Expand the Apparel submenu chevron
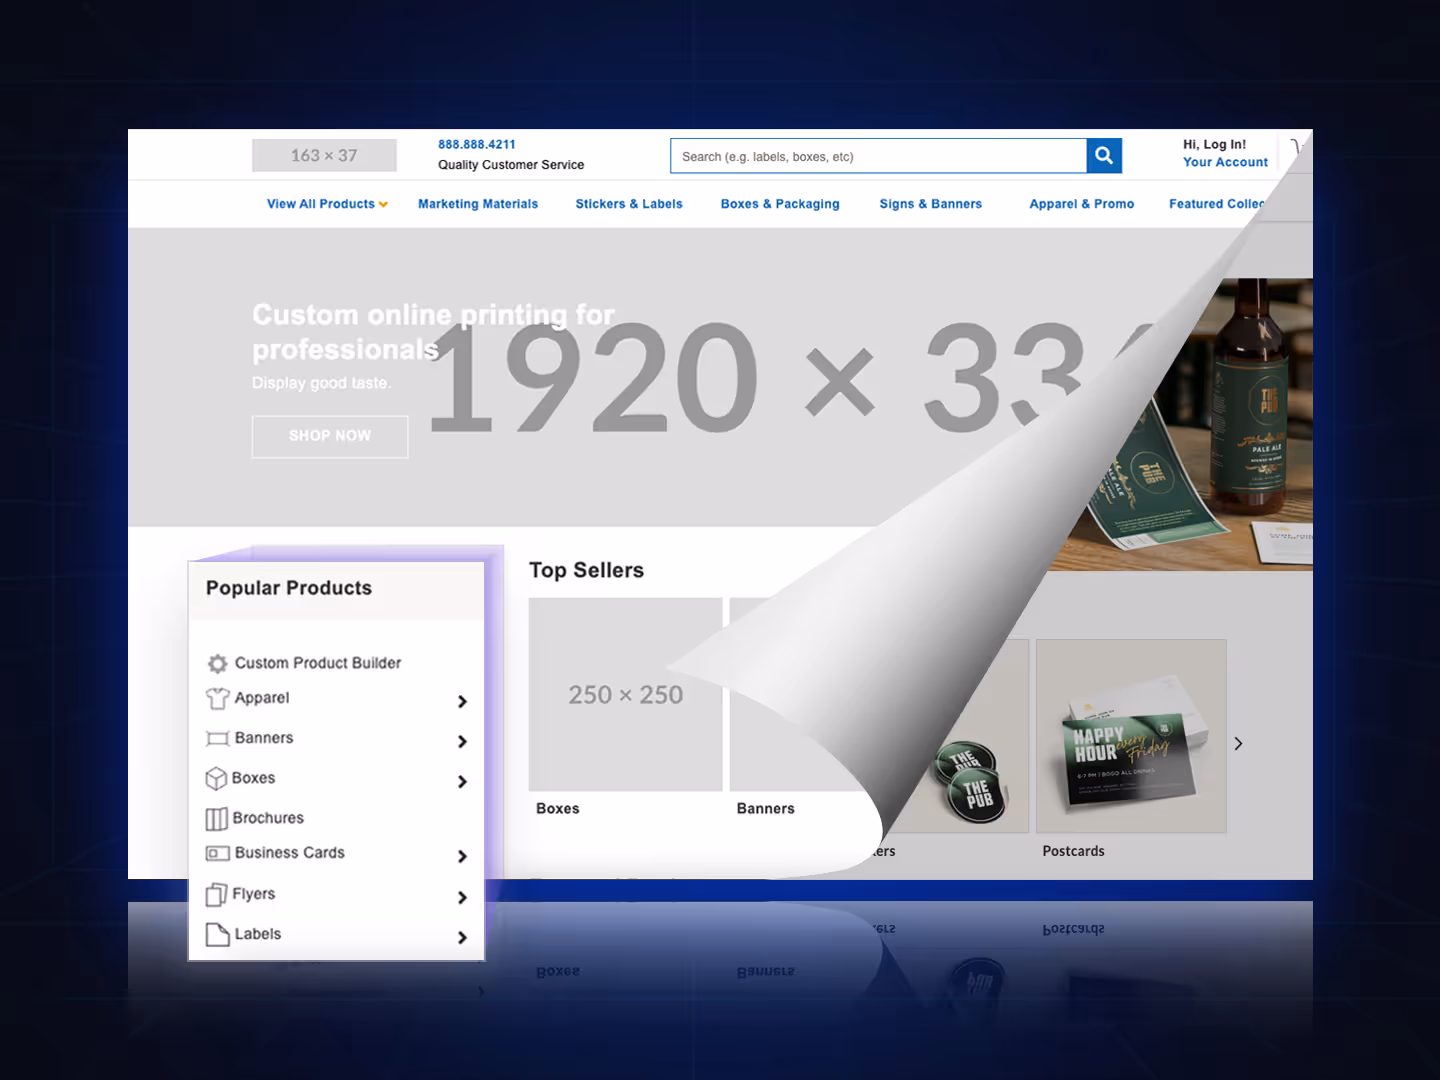The image size is (1440, 1080). 462,701
